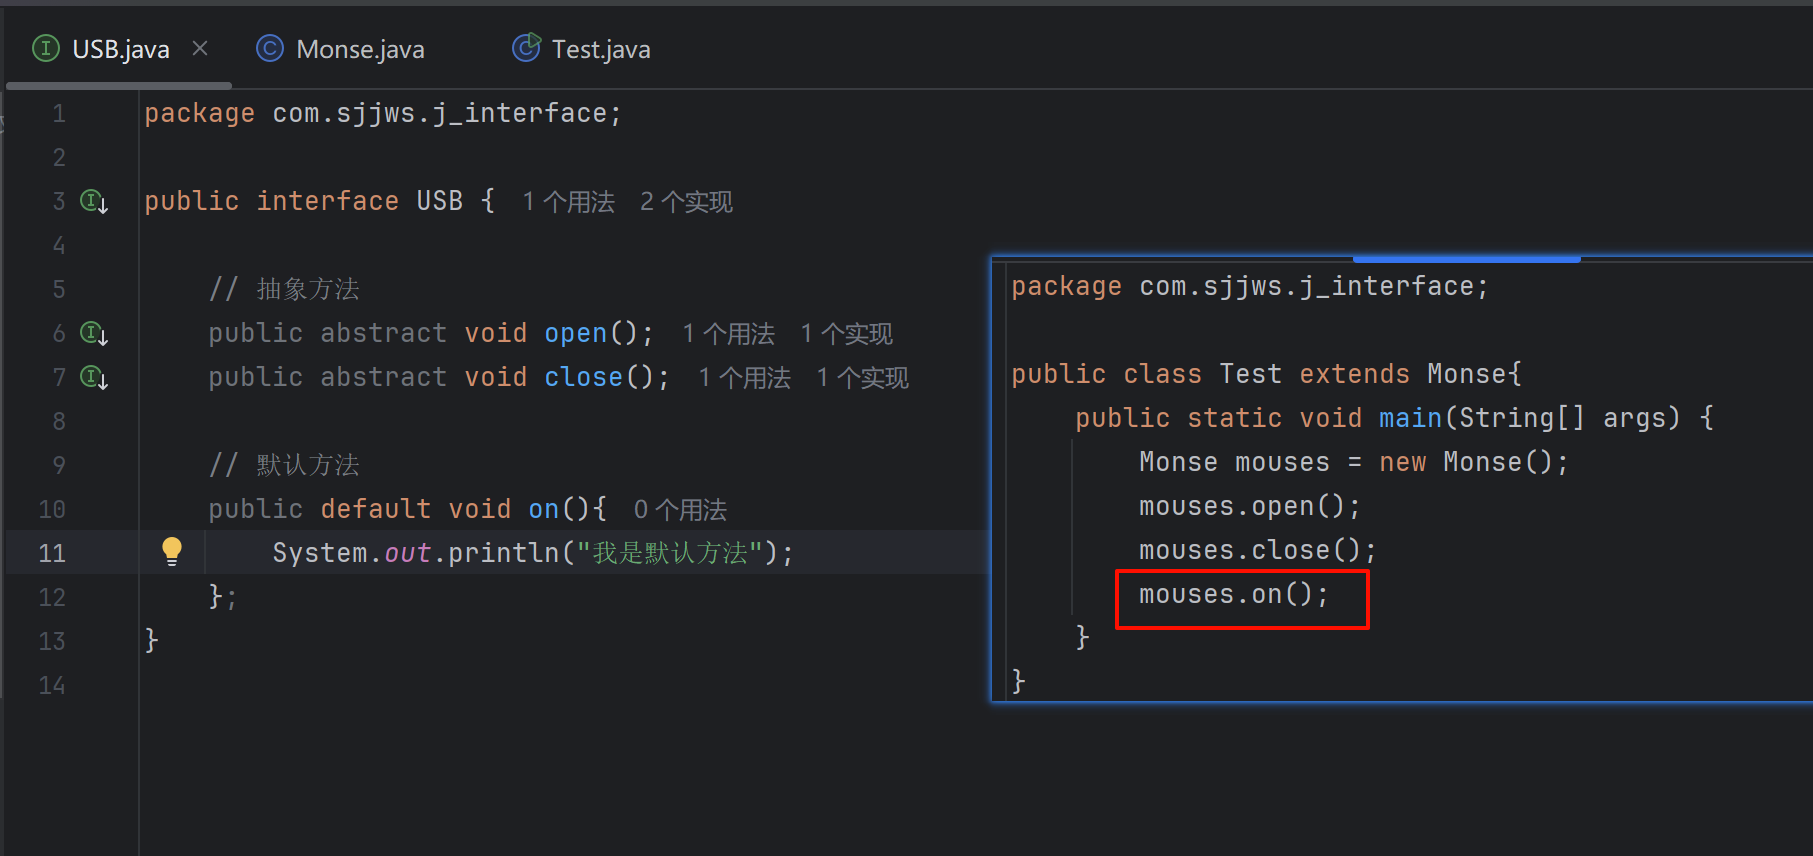This screenshot has height=856, width=1813.
Task: Click the "0 个用法" hint beside on() method
Action: tap(680, 510)
